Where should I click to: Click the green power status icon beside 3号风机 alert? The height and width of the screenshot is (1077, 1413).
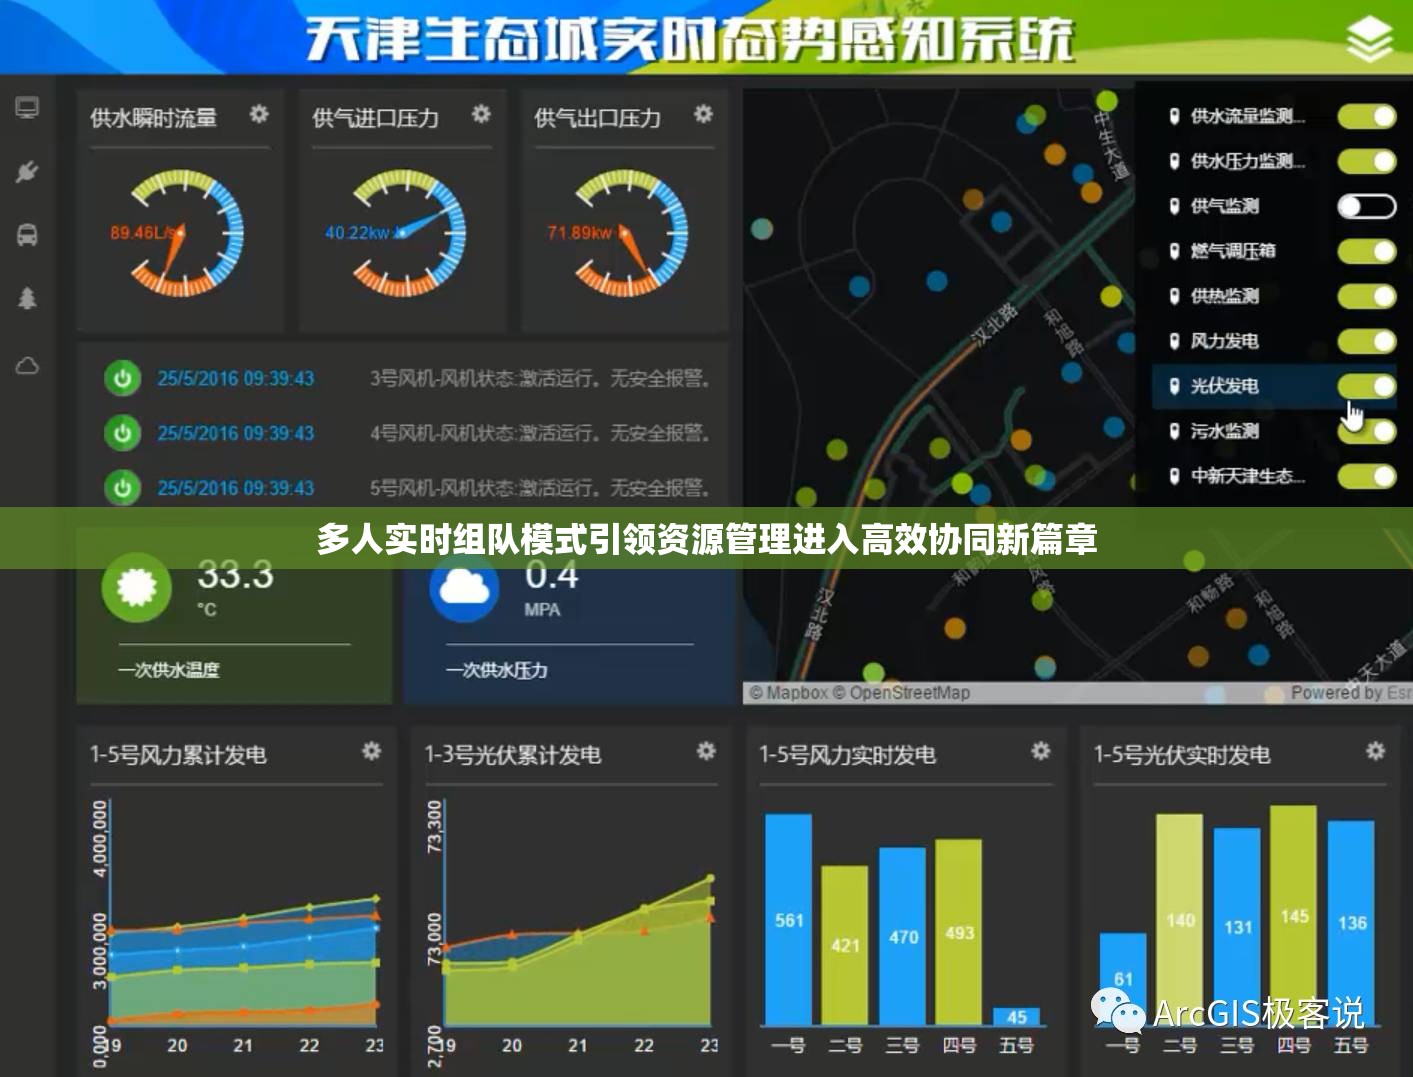pyautogui.click(x=122, y=379)
